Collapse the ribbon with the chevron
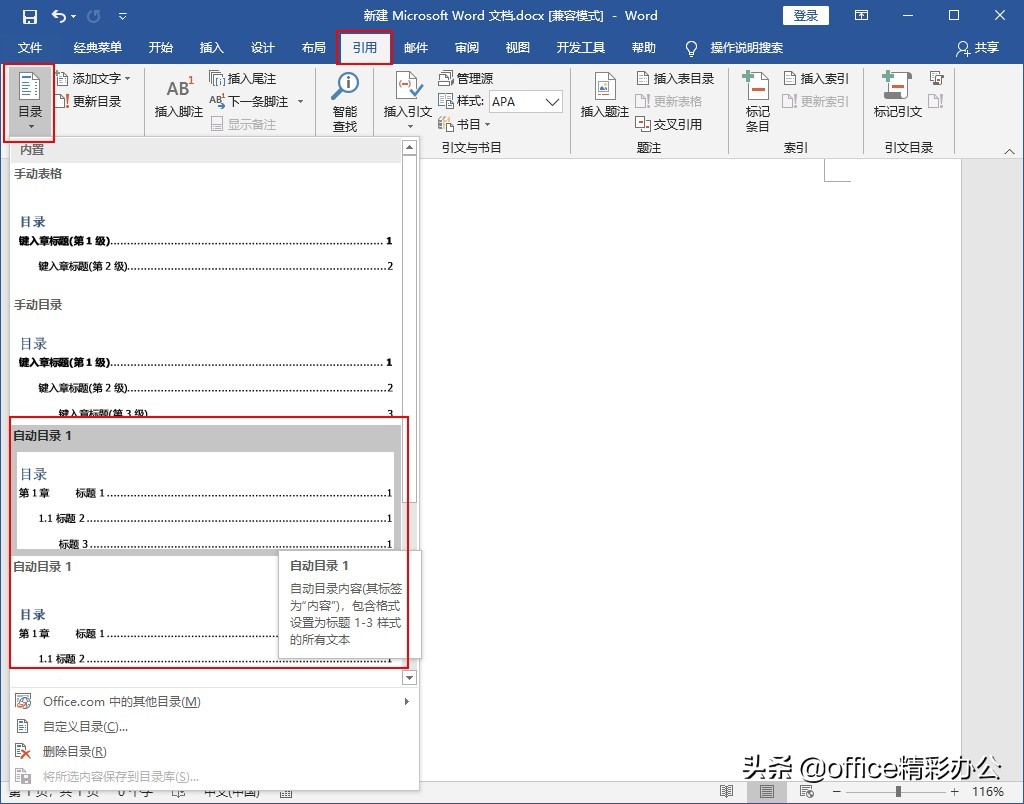The image size is (1024, 804). (1009, 151)
